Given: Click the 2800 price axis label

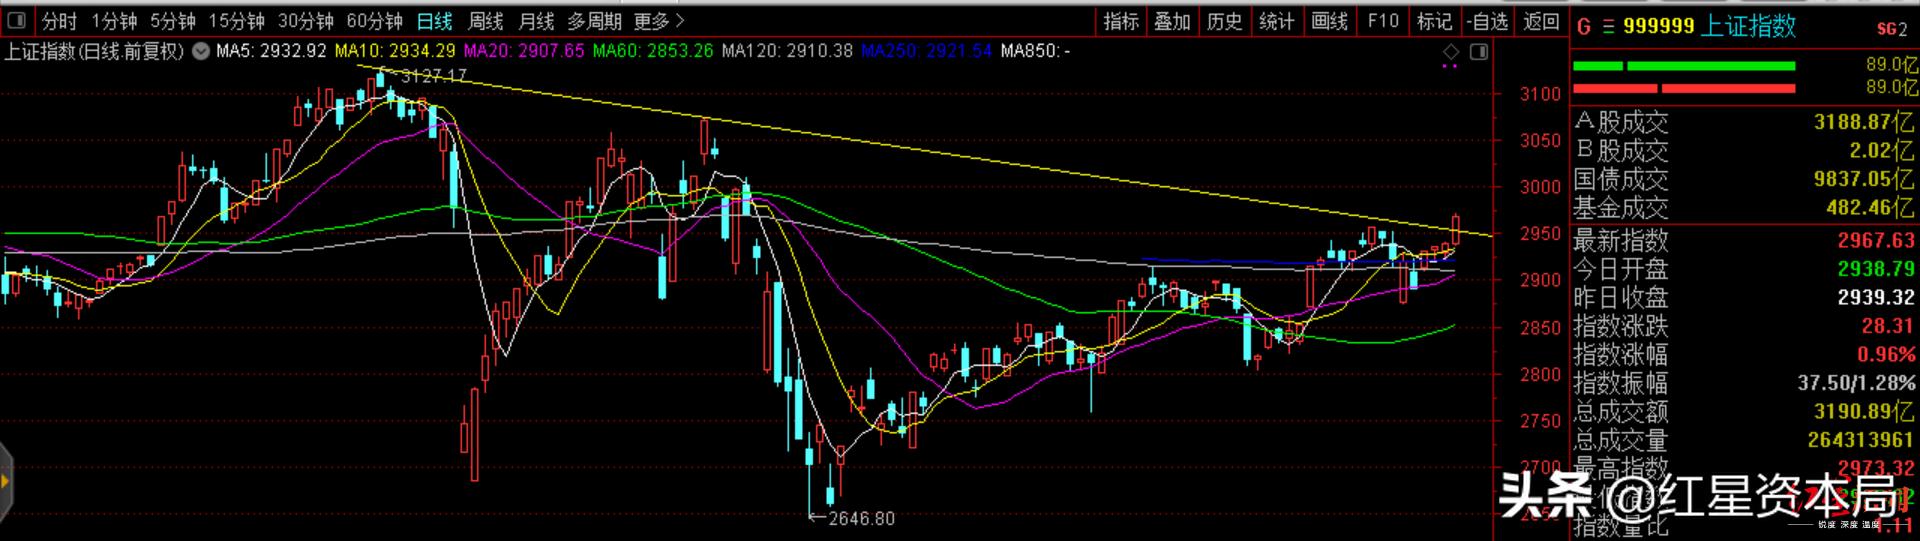Looking at the screenshot, I should point(1540,374).
